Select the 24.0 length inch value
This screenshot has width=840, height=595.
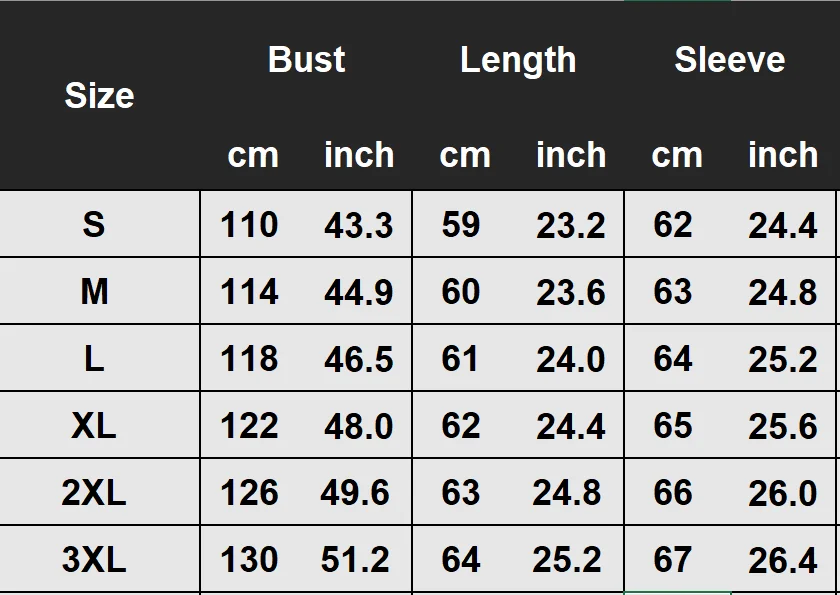571,359
